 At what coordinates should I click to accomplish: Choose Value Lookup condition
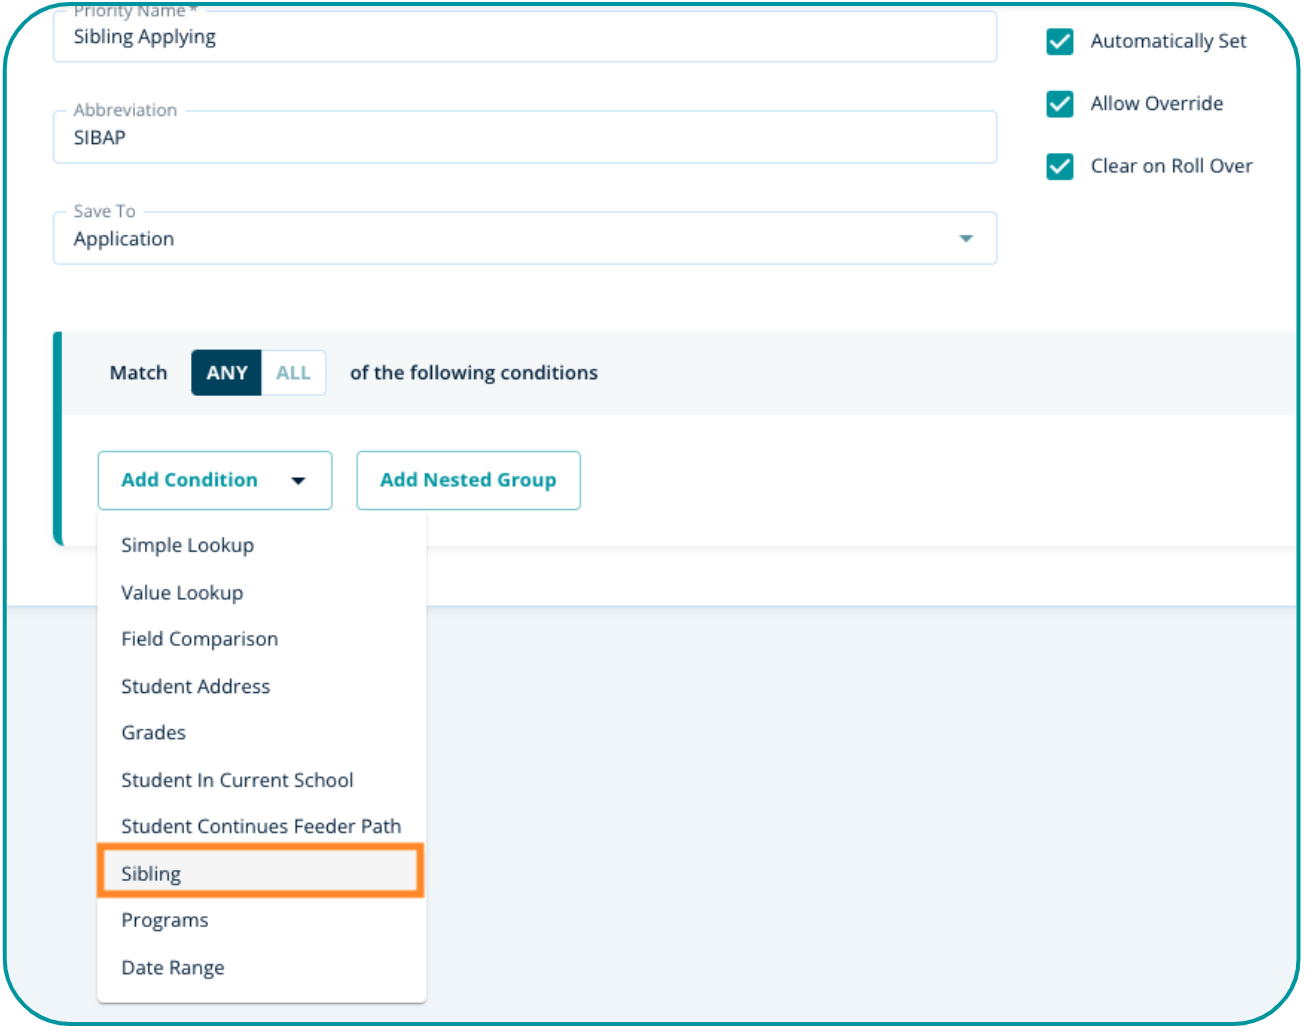[182, 593]
